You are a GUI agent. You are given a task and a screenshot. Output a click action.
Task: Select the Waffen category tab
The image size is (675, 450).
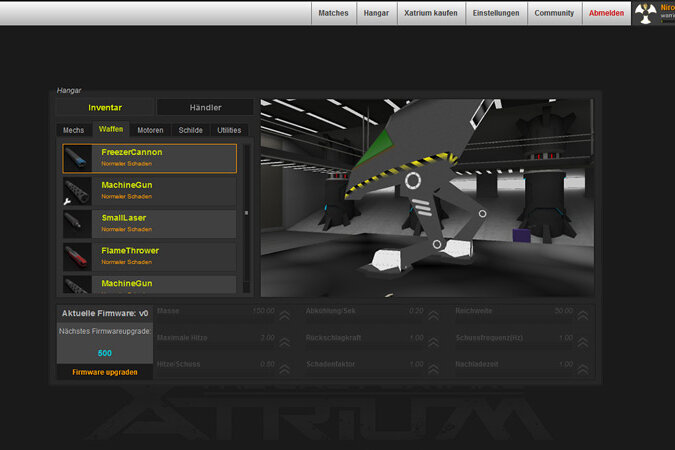111,129
